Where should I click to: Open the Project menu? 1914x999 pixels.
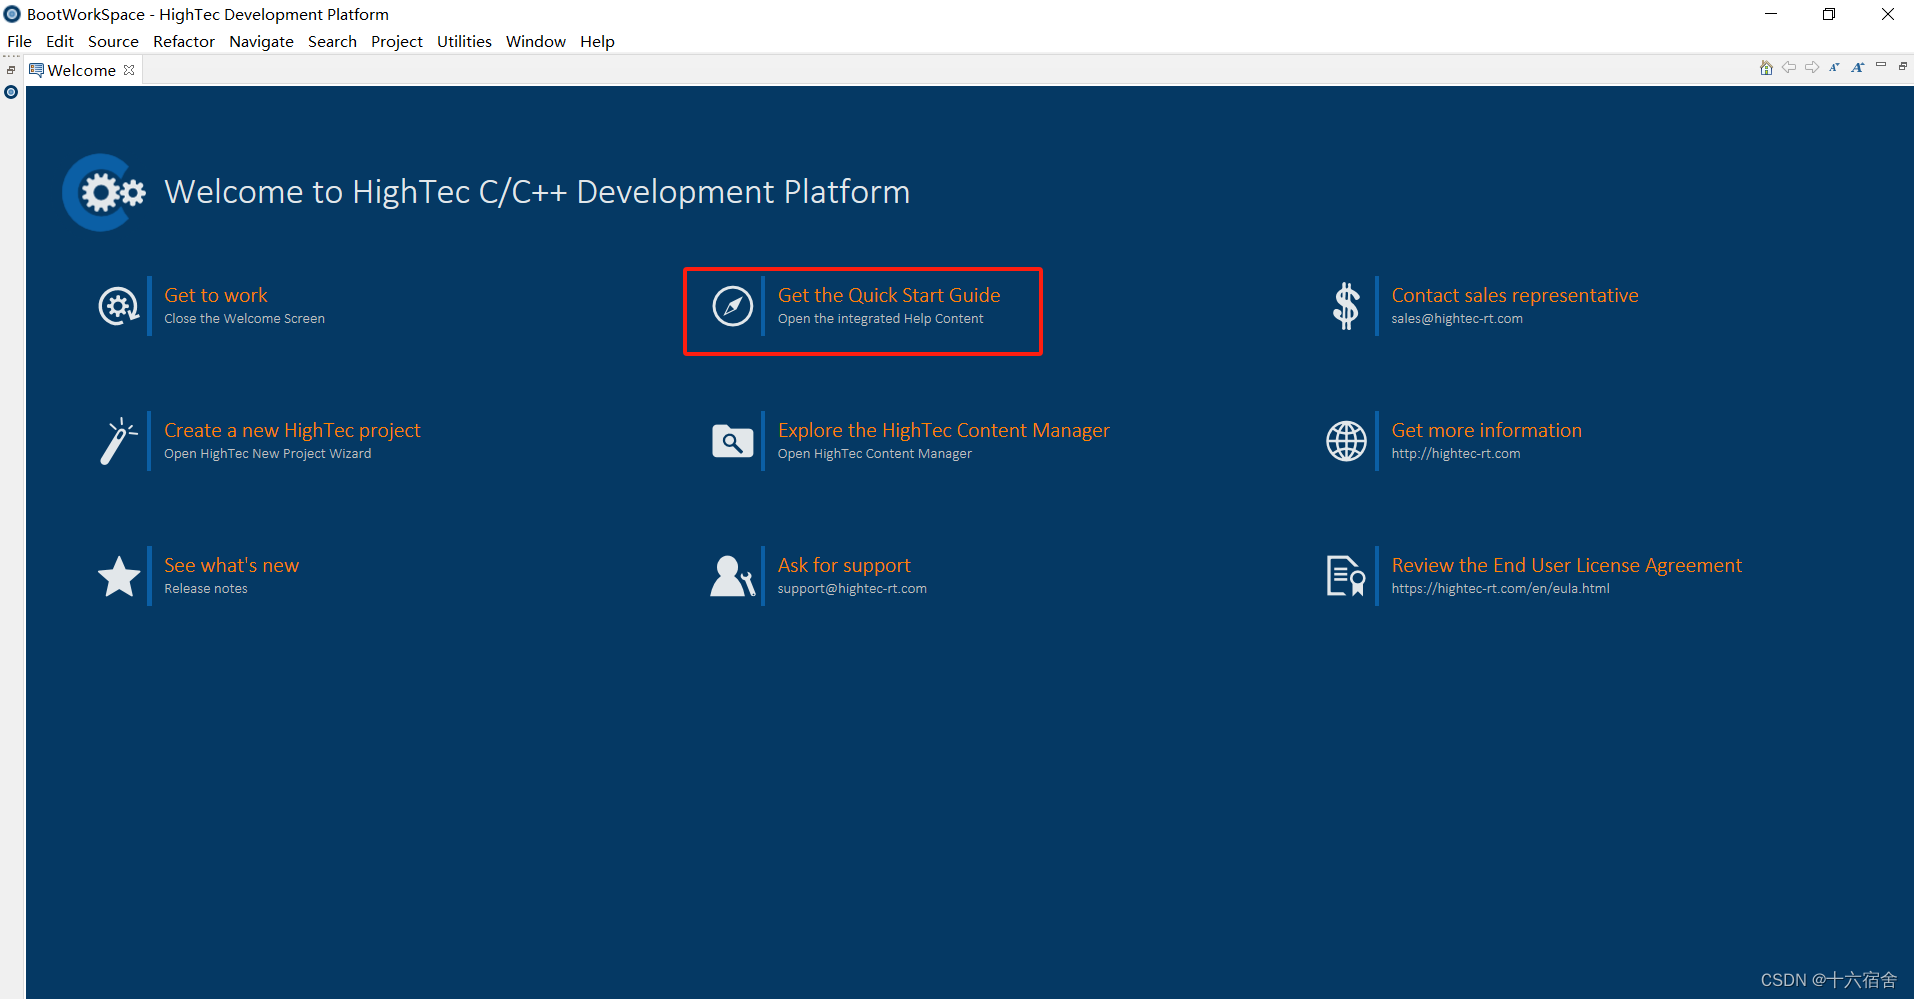click(397, 41)
